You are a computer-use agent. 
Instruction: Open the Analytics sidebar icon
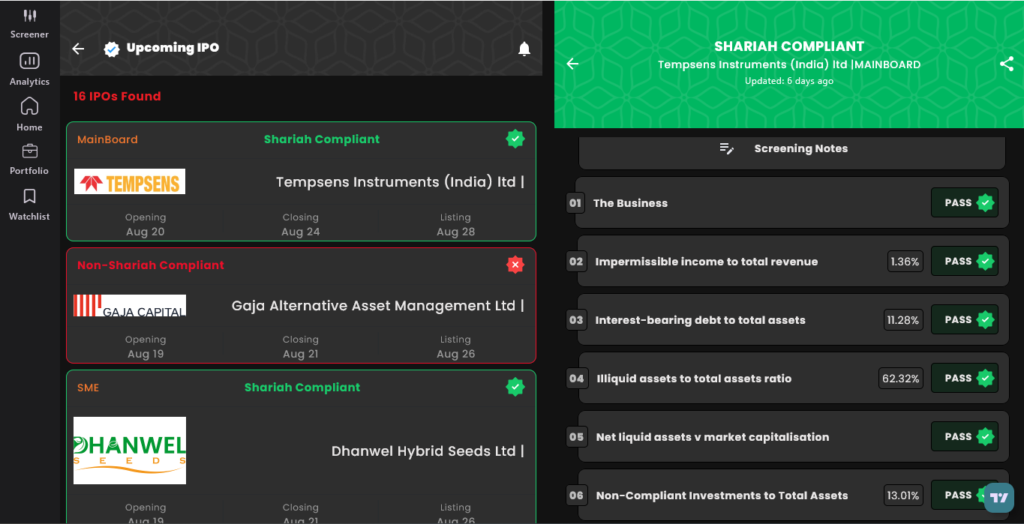point(29,61)
